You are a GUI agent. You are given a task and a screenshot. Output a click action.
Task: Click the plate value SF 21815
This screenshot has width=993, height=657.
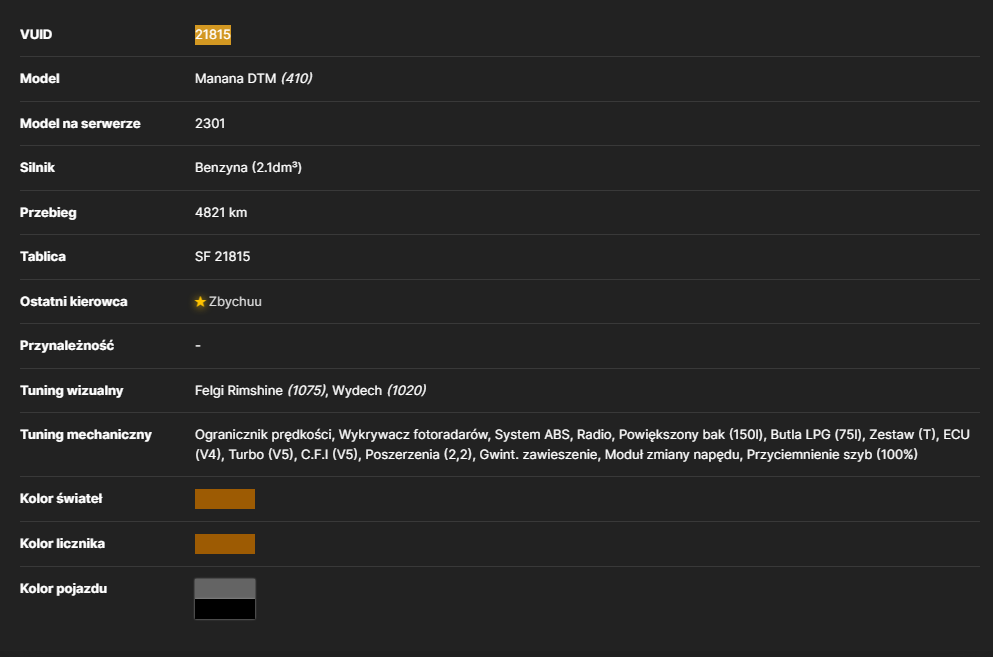(222, 257)
